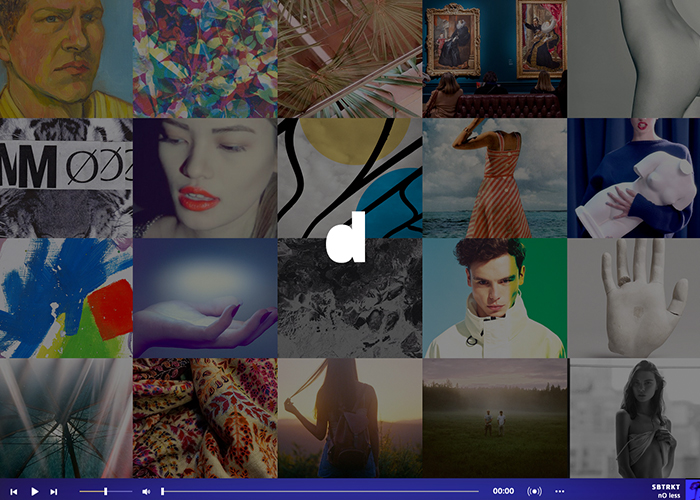Image resolution: width=700 pixels, height=500 pixels.
Task: Click the white 'd' logo in center
Action: [x=346, y=239]
